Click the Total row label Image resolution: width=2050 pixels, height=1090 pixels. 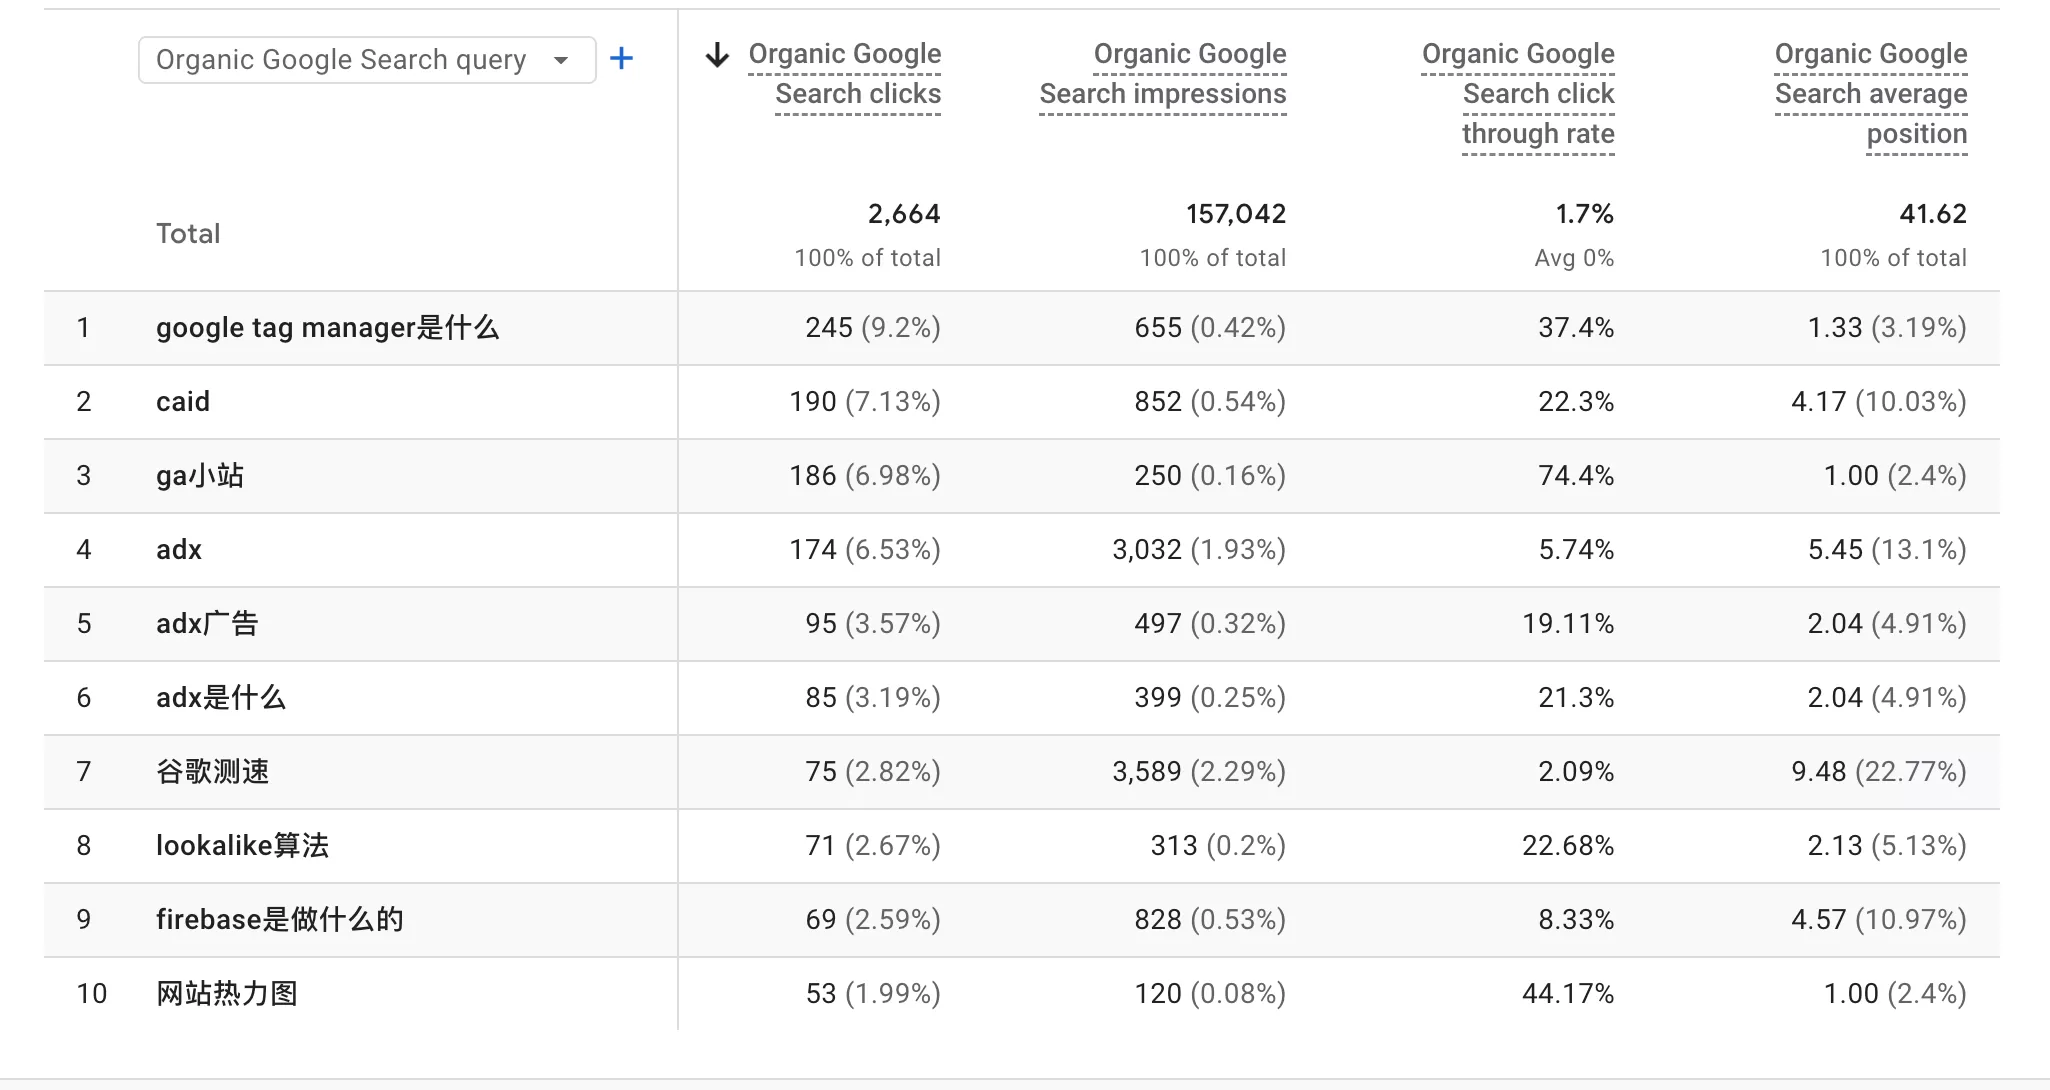pyautogui.click(x=188, y=233)
